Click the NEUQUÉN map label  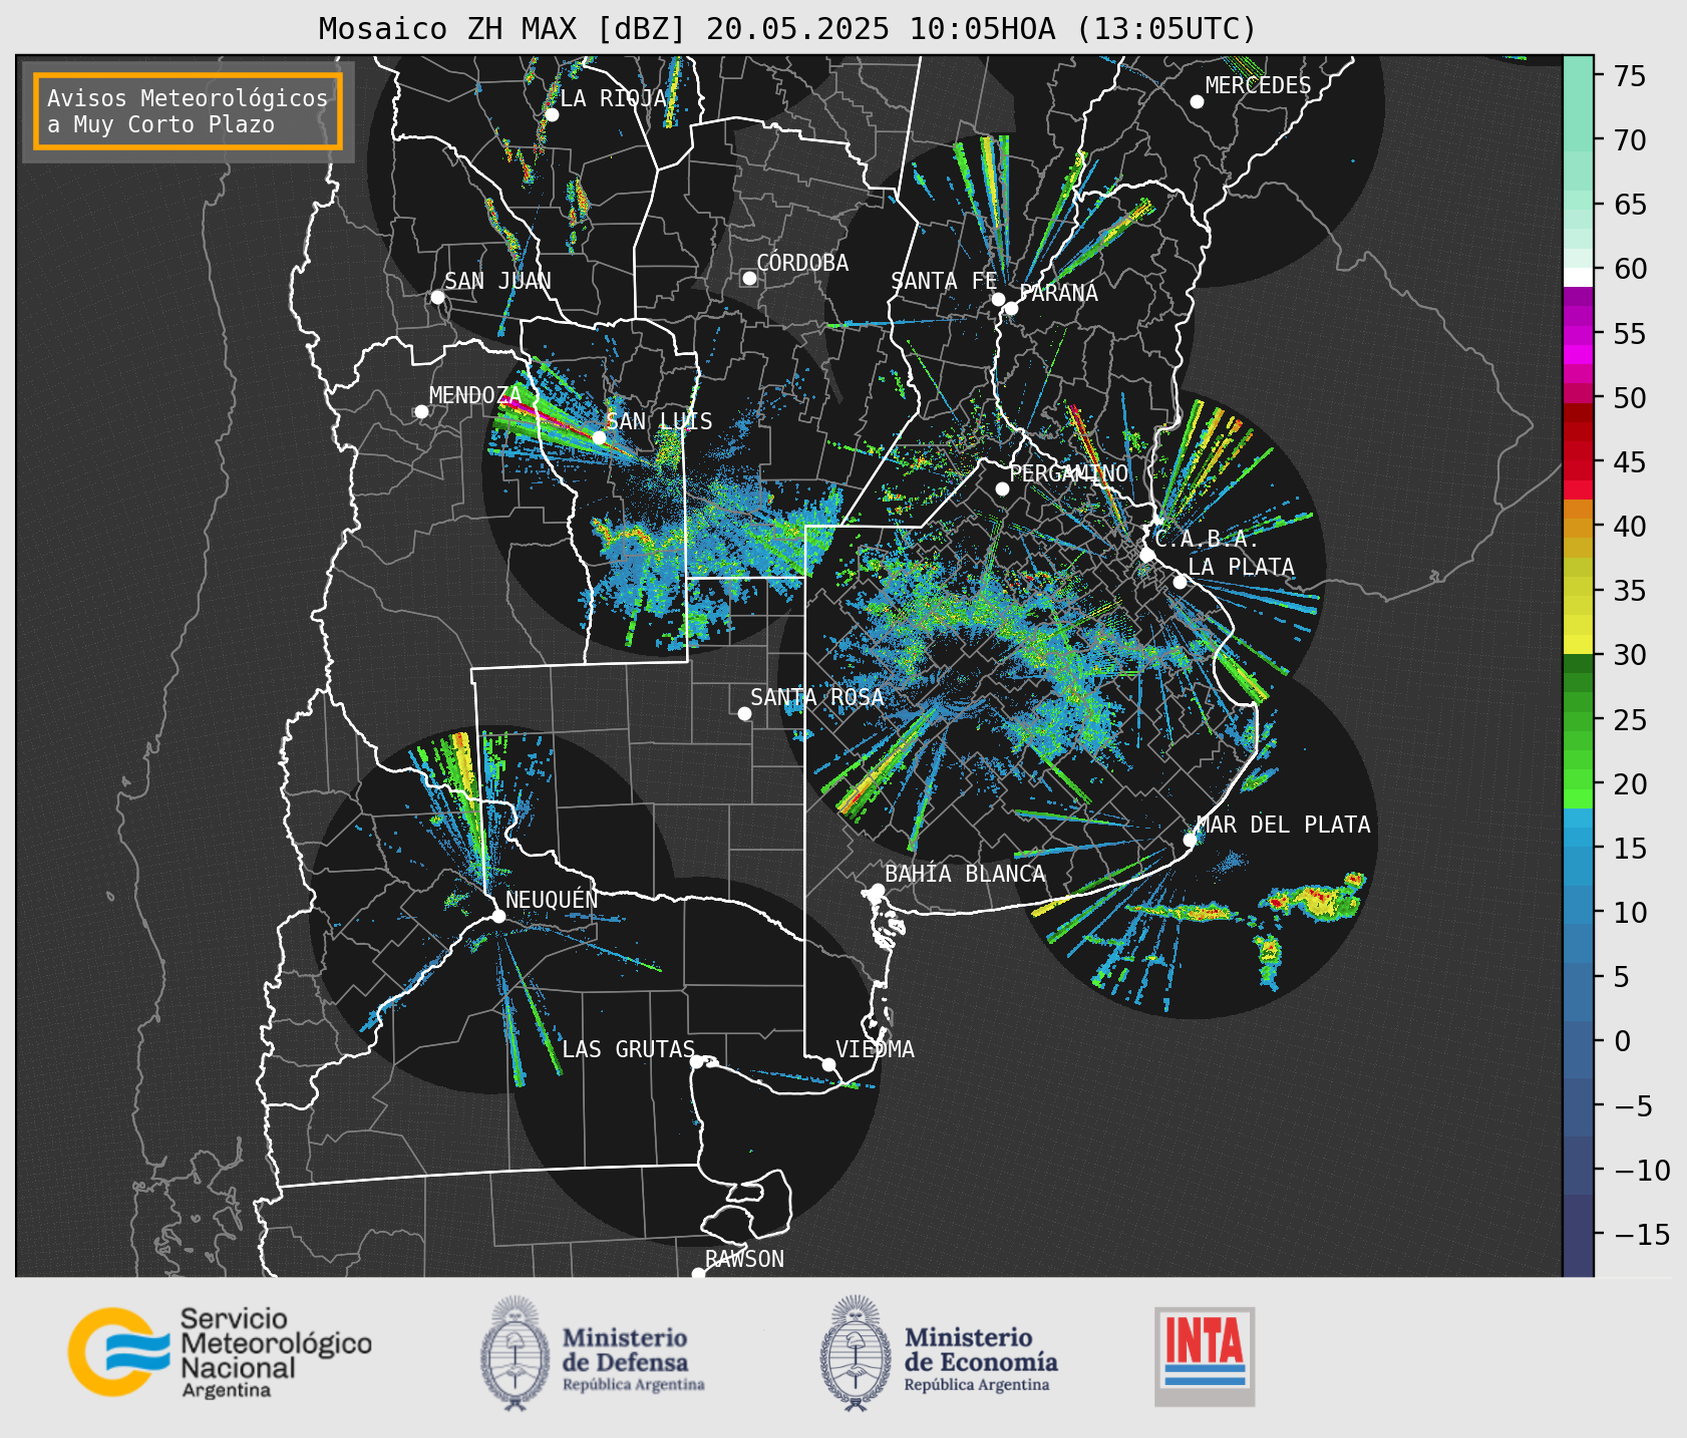552,900
